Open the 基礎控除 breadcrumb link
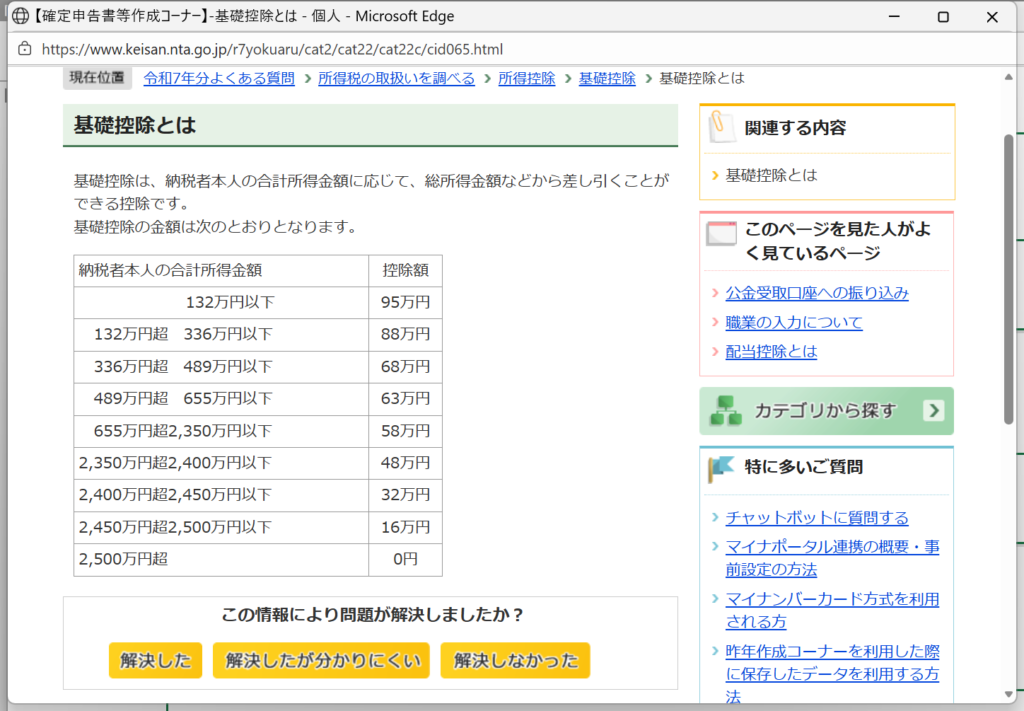Image resolution: width=1024 pixels, height=711 pixels. pyautogui.click(x=607, y=78)
